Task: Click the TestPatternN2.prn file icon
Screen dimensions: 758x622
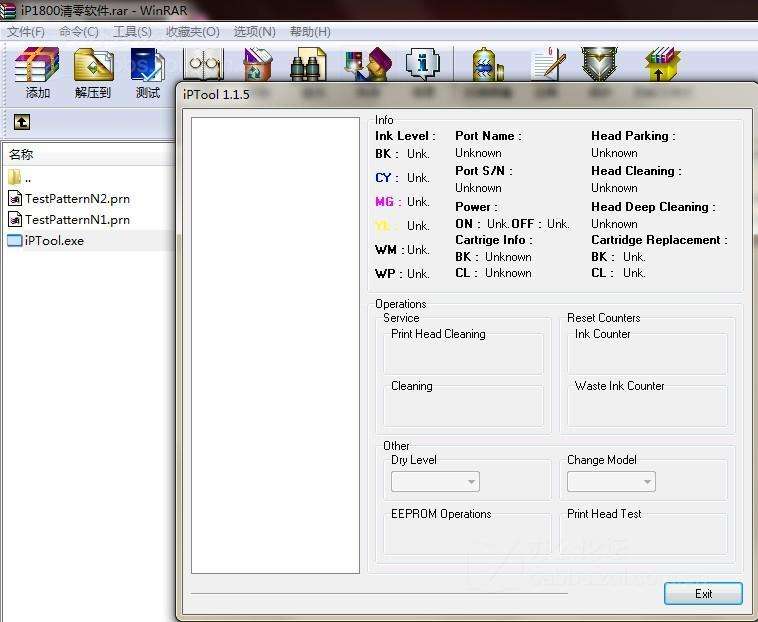Action: point(15,199)
